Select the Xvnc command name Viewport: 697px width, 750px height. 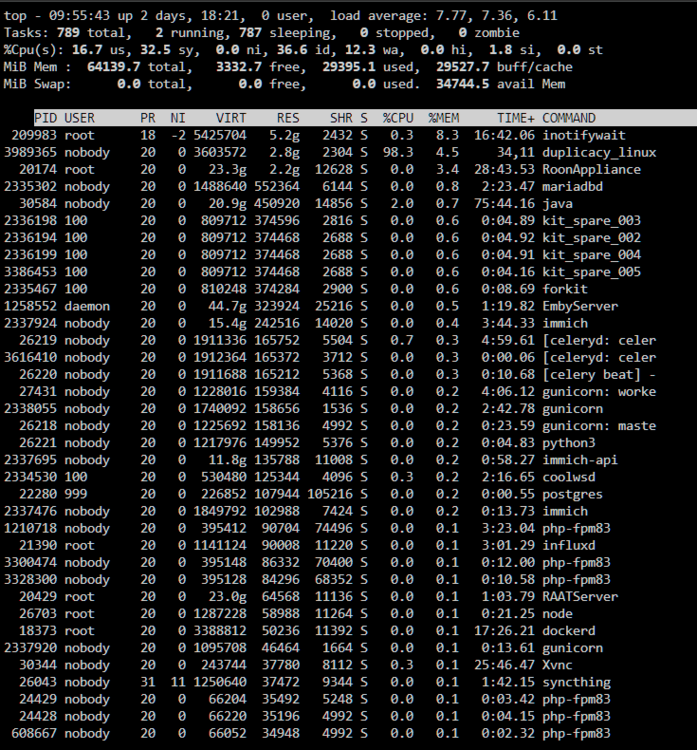(x=557, y=665)
